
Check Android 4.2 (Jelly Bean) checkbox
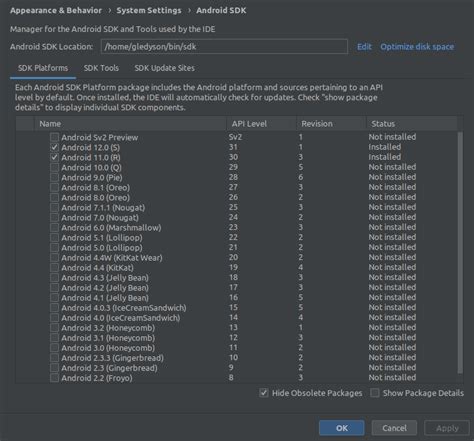[54, 287]
